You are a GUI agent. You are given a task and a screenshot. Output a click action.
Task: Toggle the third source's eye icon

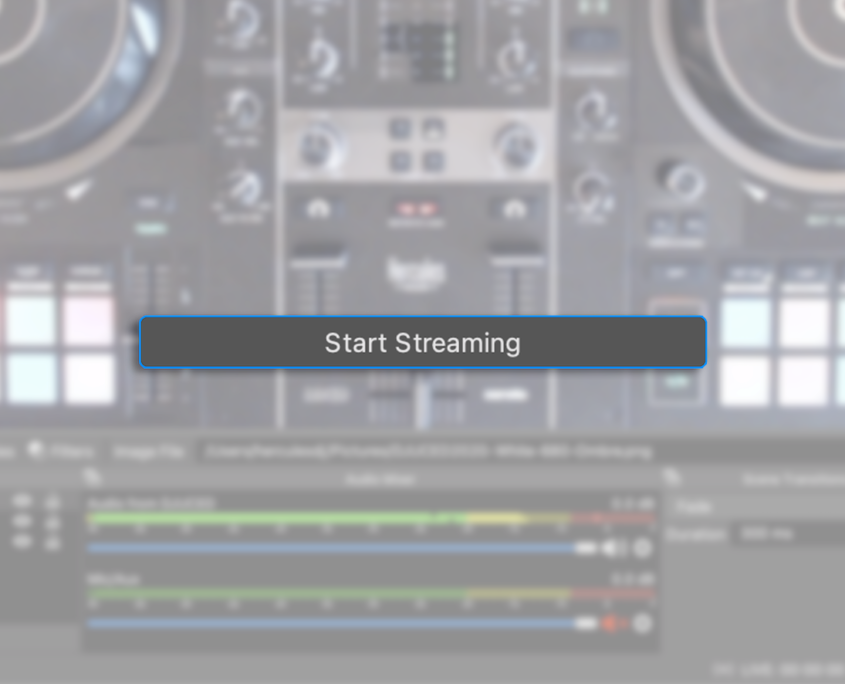coord(22,542)
